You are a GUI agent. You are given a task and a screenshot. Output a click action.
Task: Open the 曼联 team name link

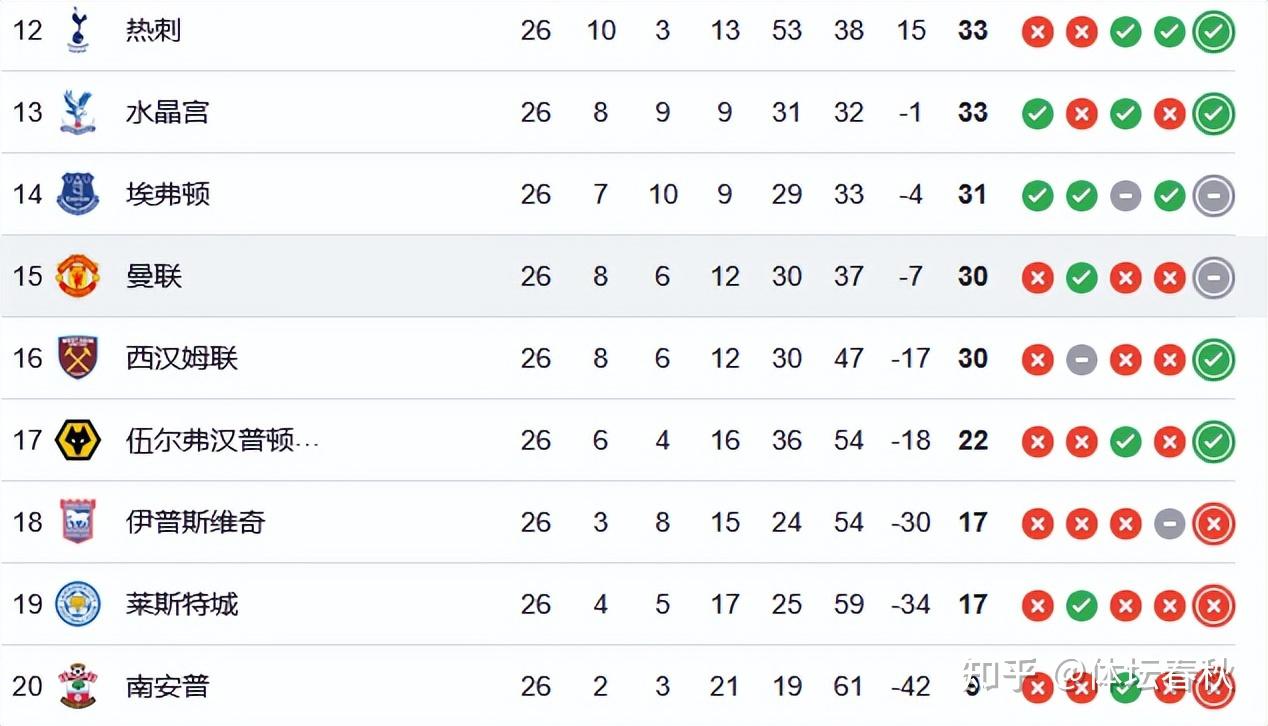tap(153, 276)
